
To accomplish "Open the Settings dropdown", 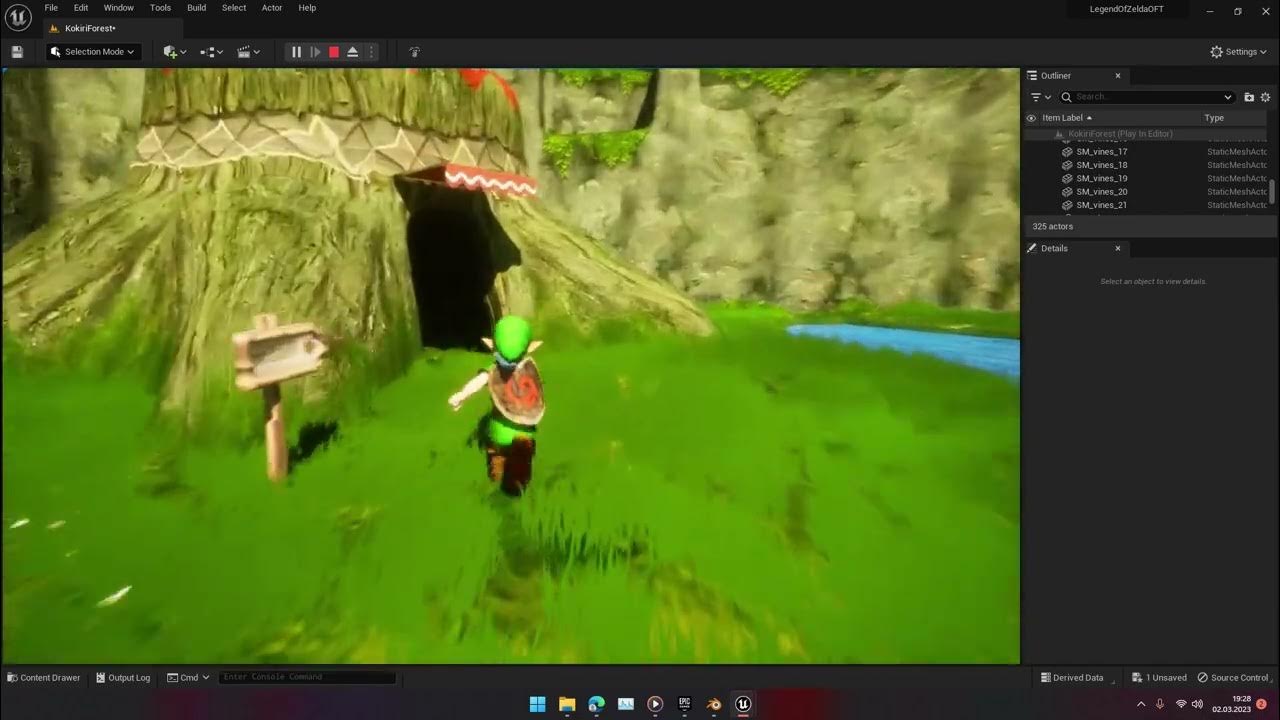I will click(x=1239, y=52).
